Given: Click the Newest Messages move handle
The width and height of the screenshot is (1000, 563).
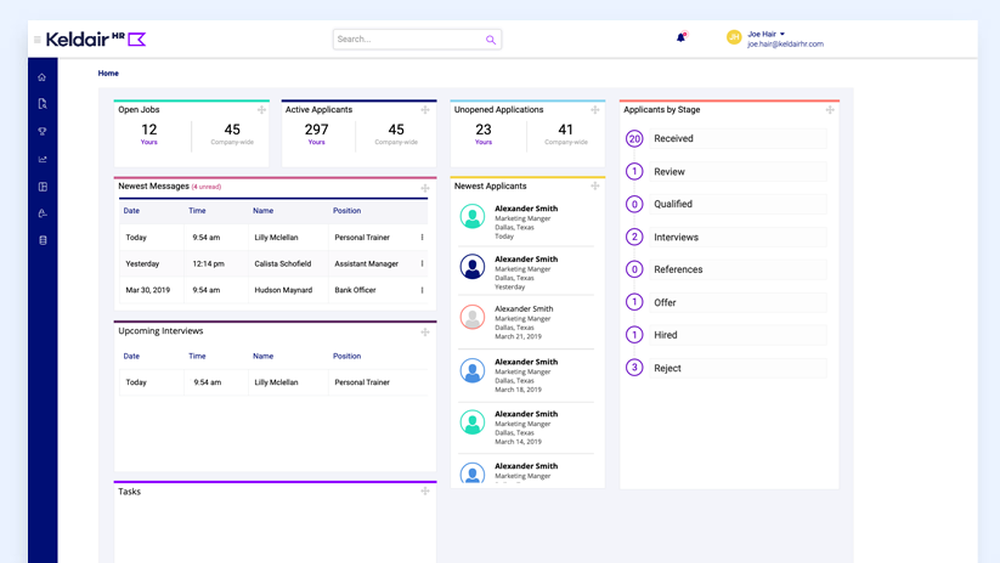Looking at the screenshot, I should [x=425, y=188].
